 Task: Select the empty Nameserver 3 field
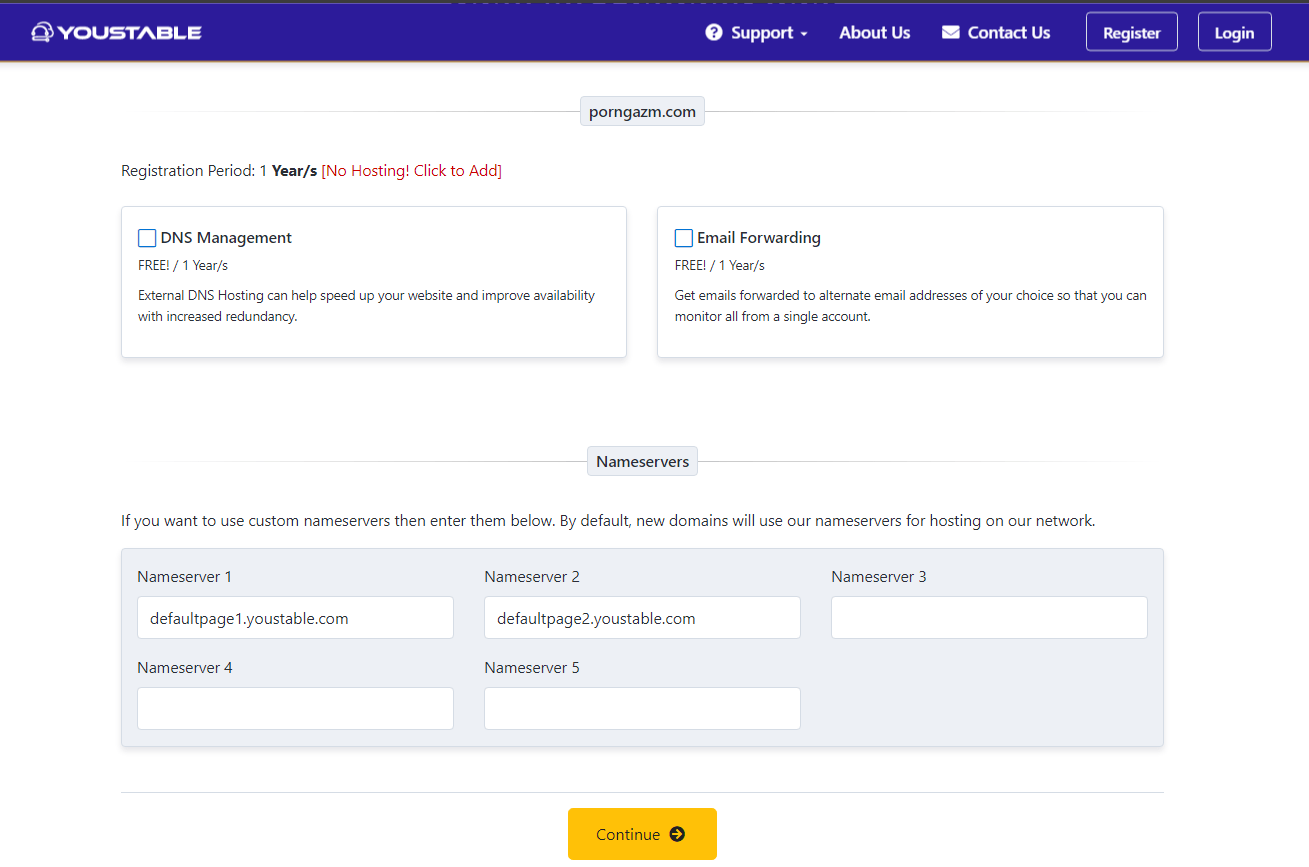(989, 618)
